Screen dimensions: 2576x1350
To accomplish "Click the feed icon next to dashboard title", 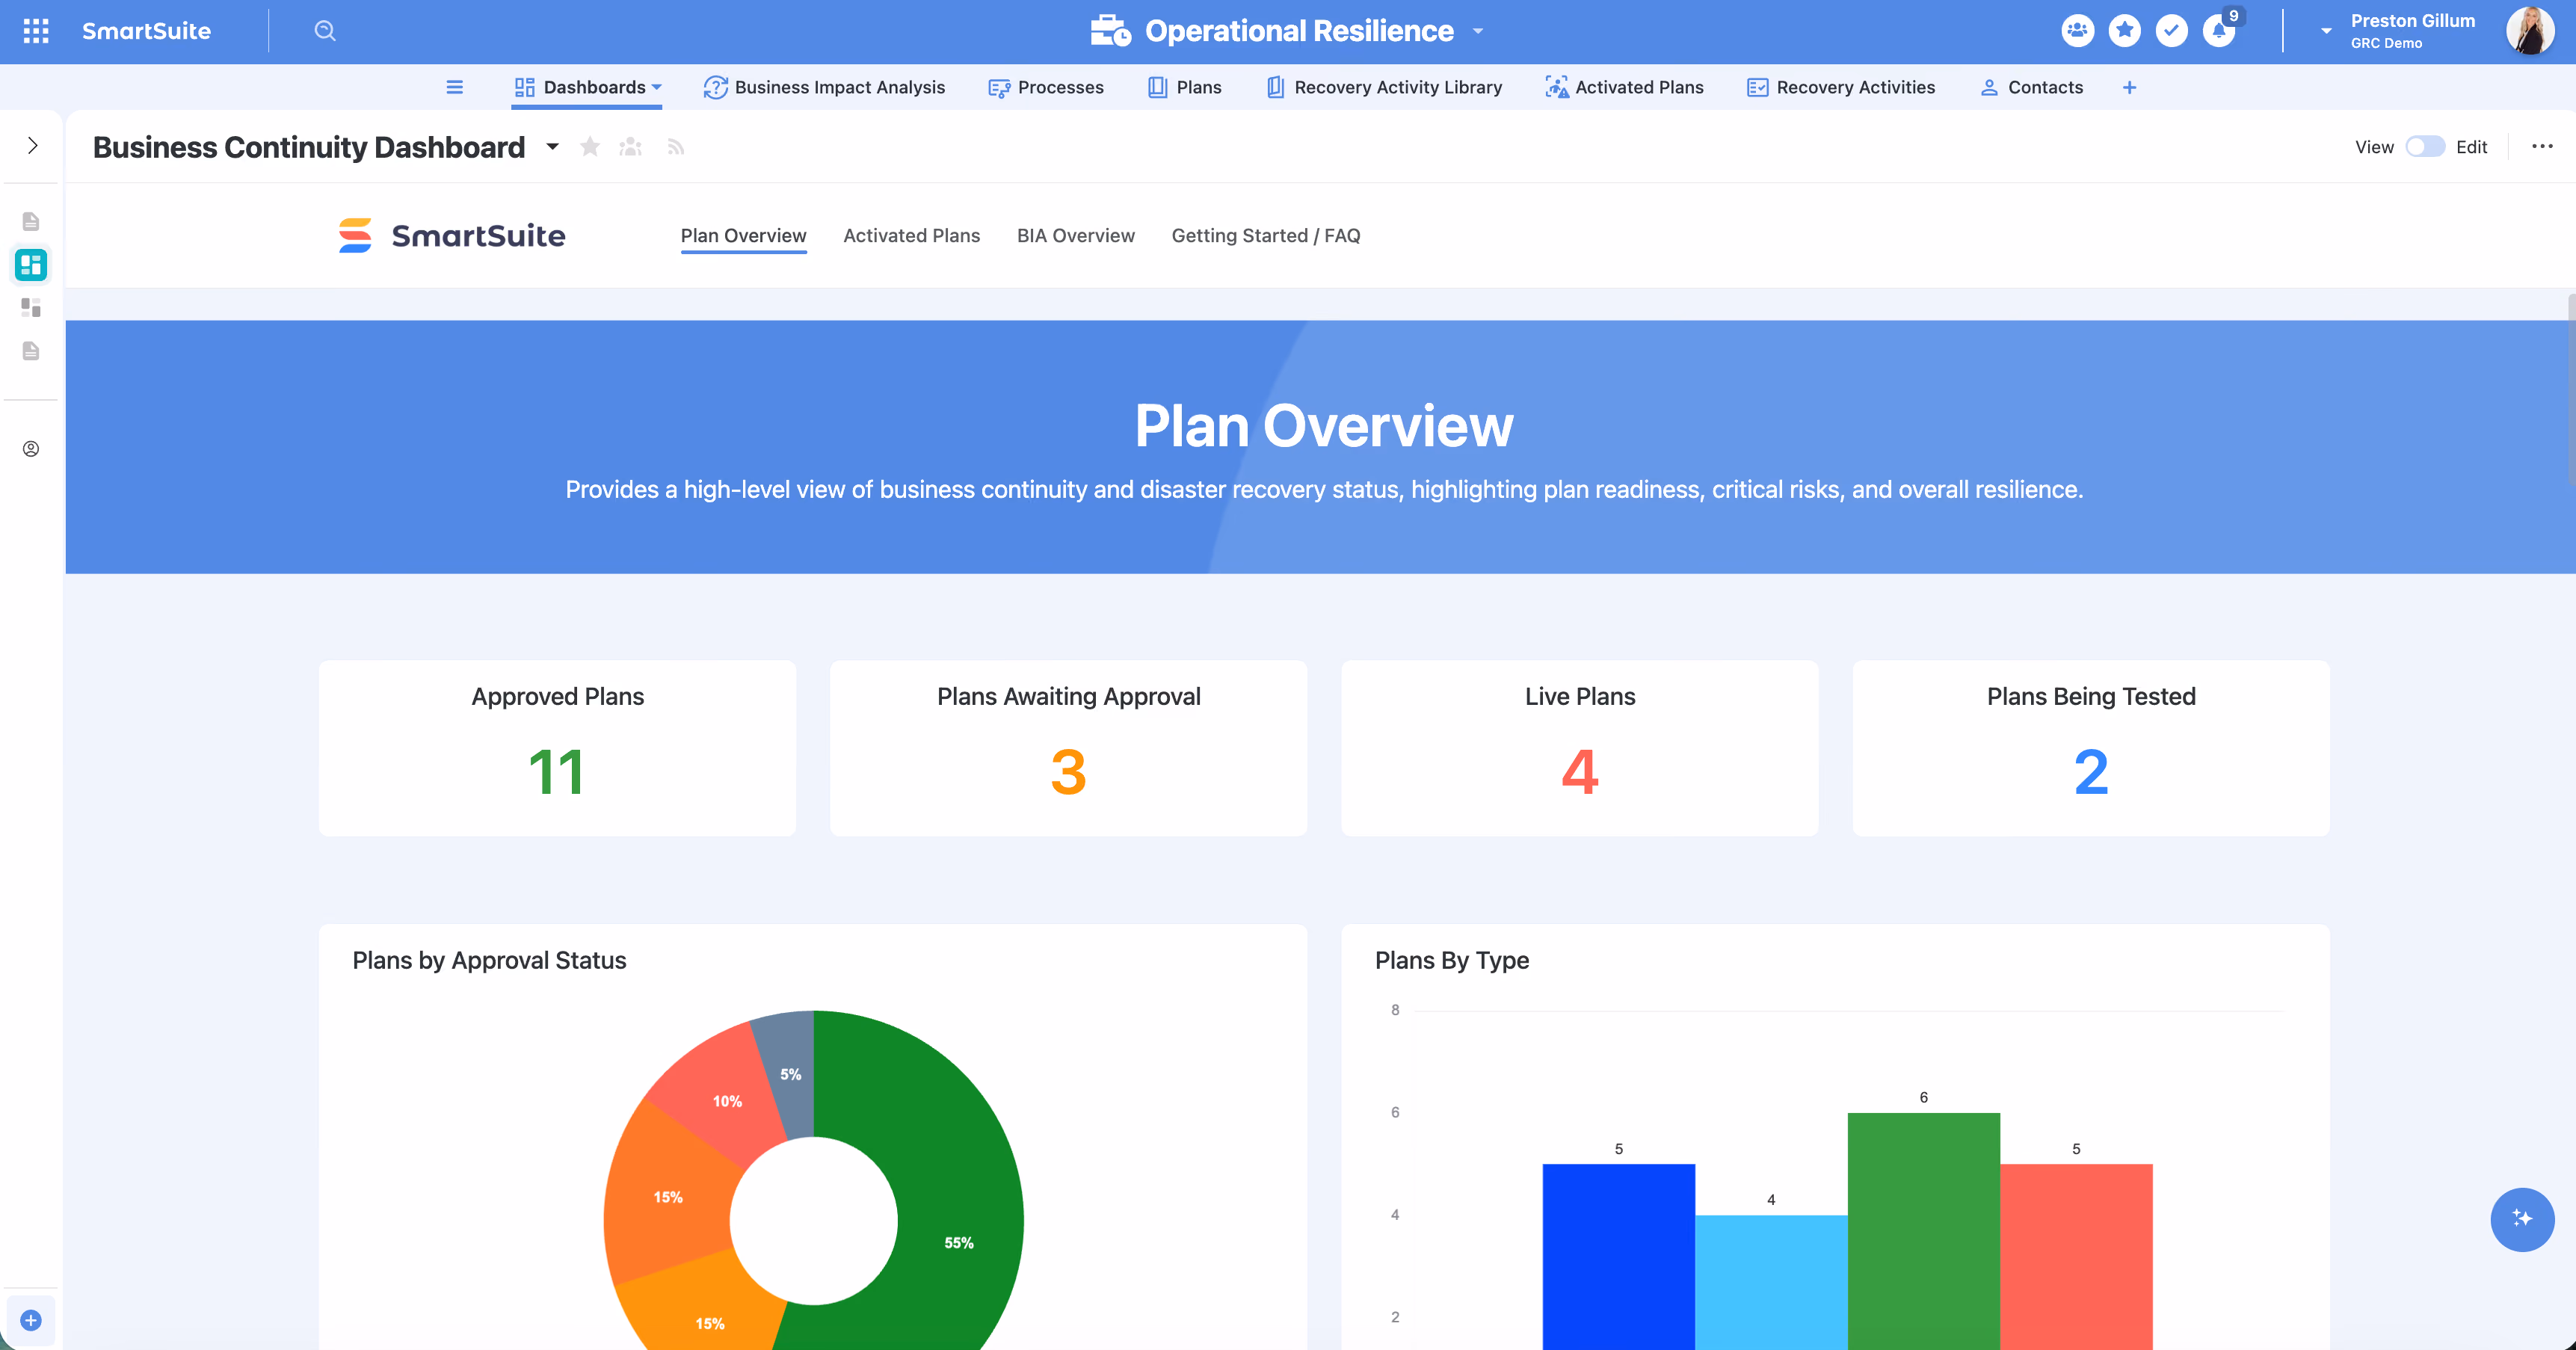I will point(676,147).
